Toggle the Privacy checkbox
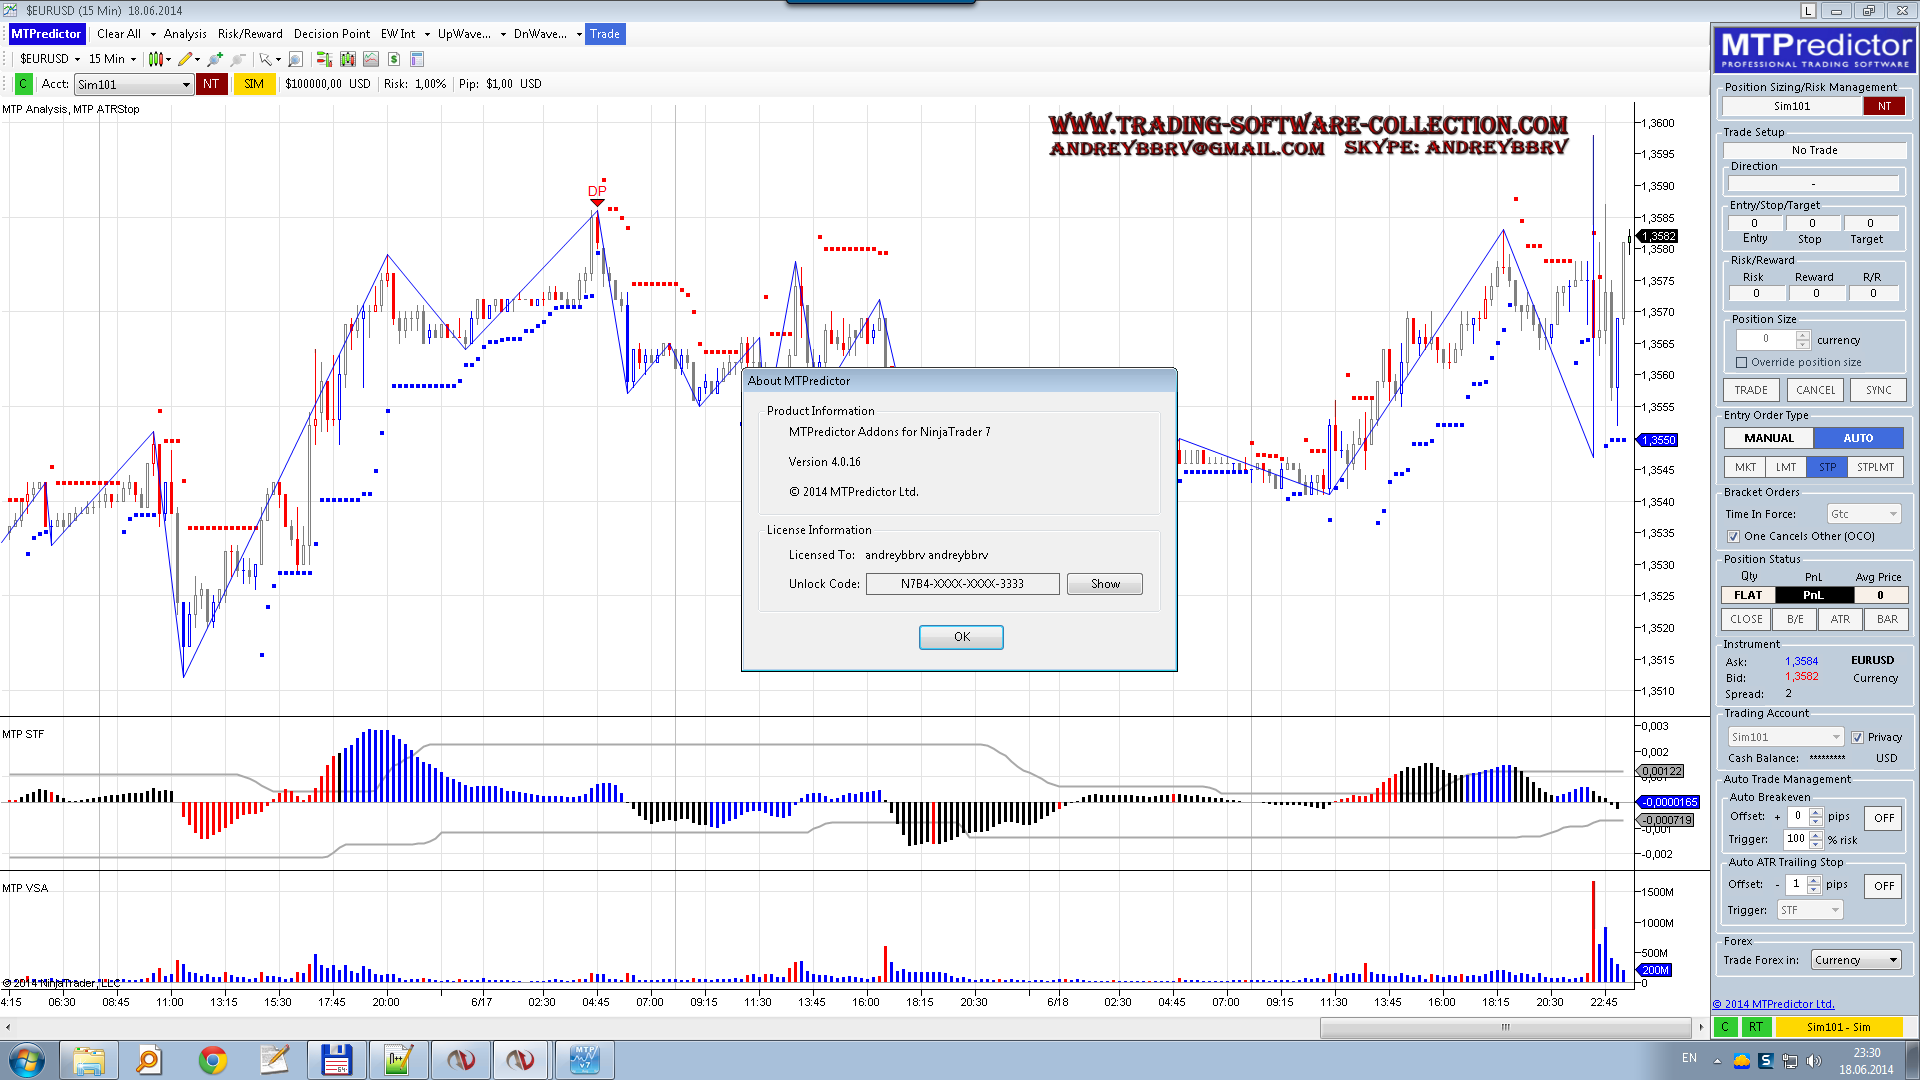The width and height of the screenshot is (1920, 1080). coord(1858,738)
